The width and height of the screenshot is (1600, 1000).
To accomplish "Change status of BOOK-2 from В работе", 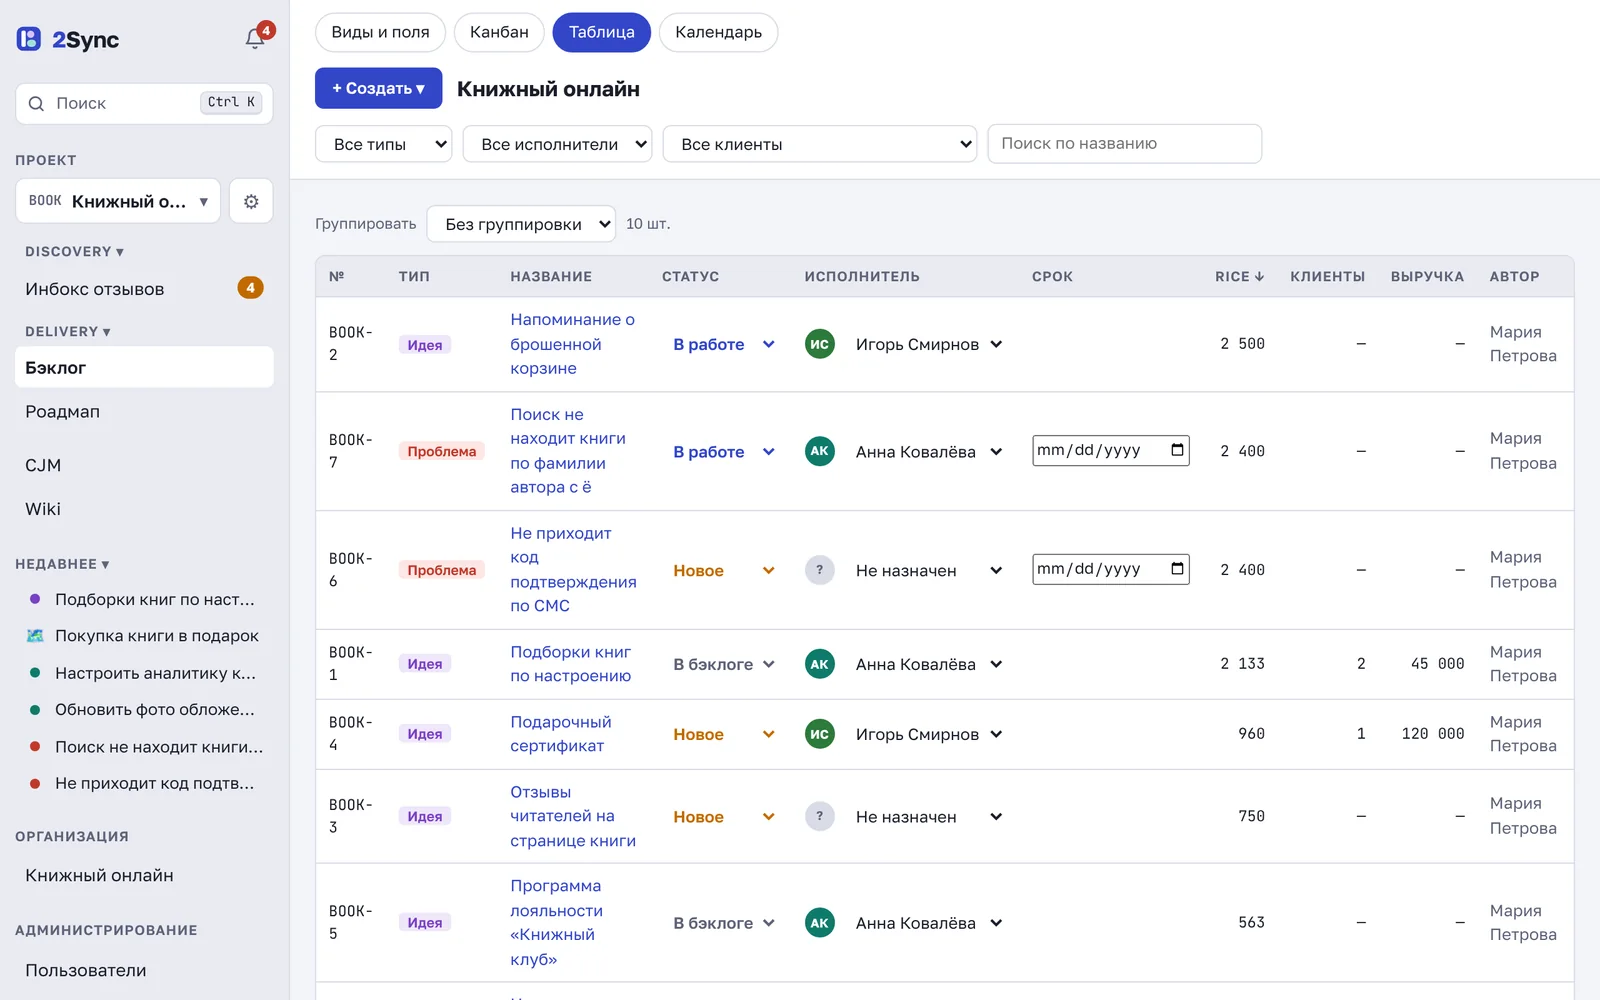I will pyautogui.click(x=724, y=344).
